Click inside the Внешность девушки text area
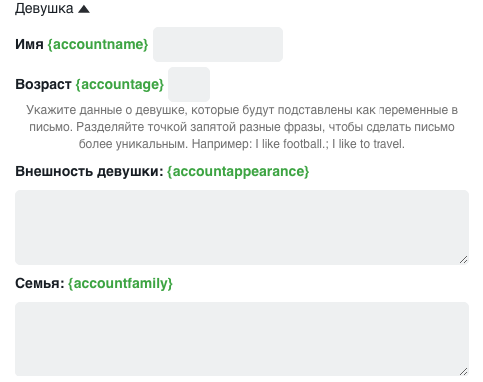 (242, 227)
